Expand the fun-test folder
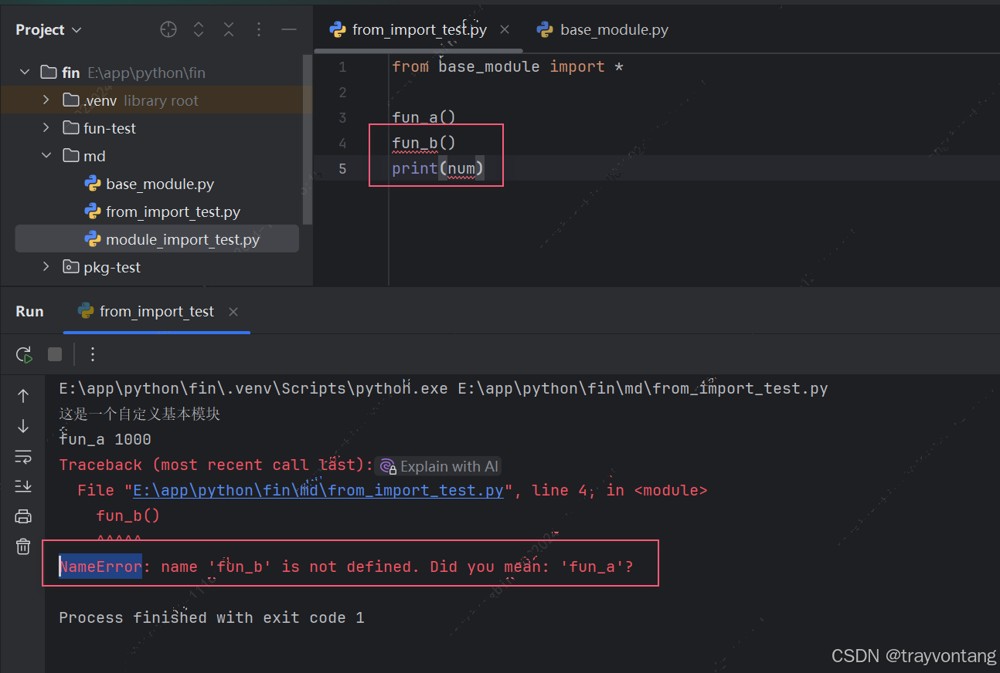Image resolution: width=1000 pixels, height=673 pixels. [46, 128]
